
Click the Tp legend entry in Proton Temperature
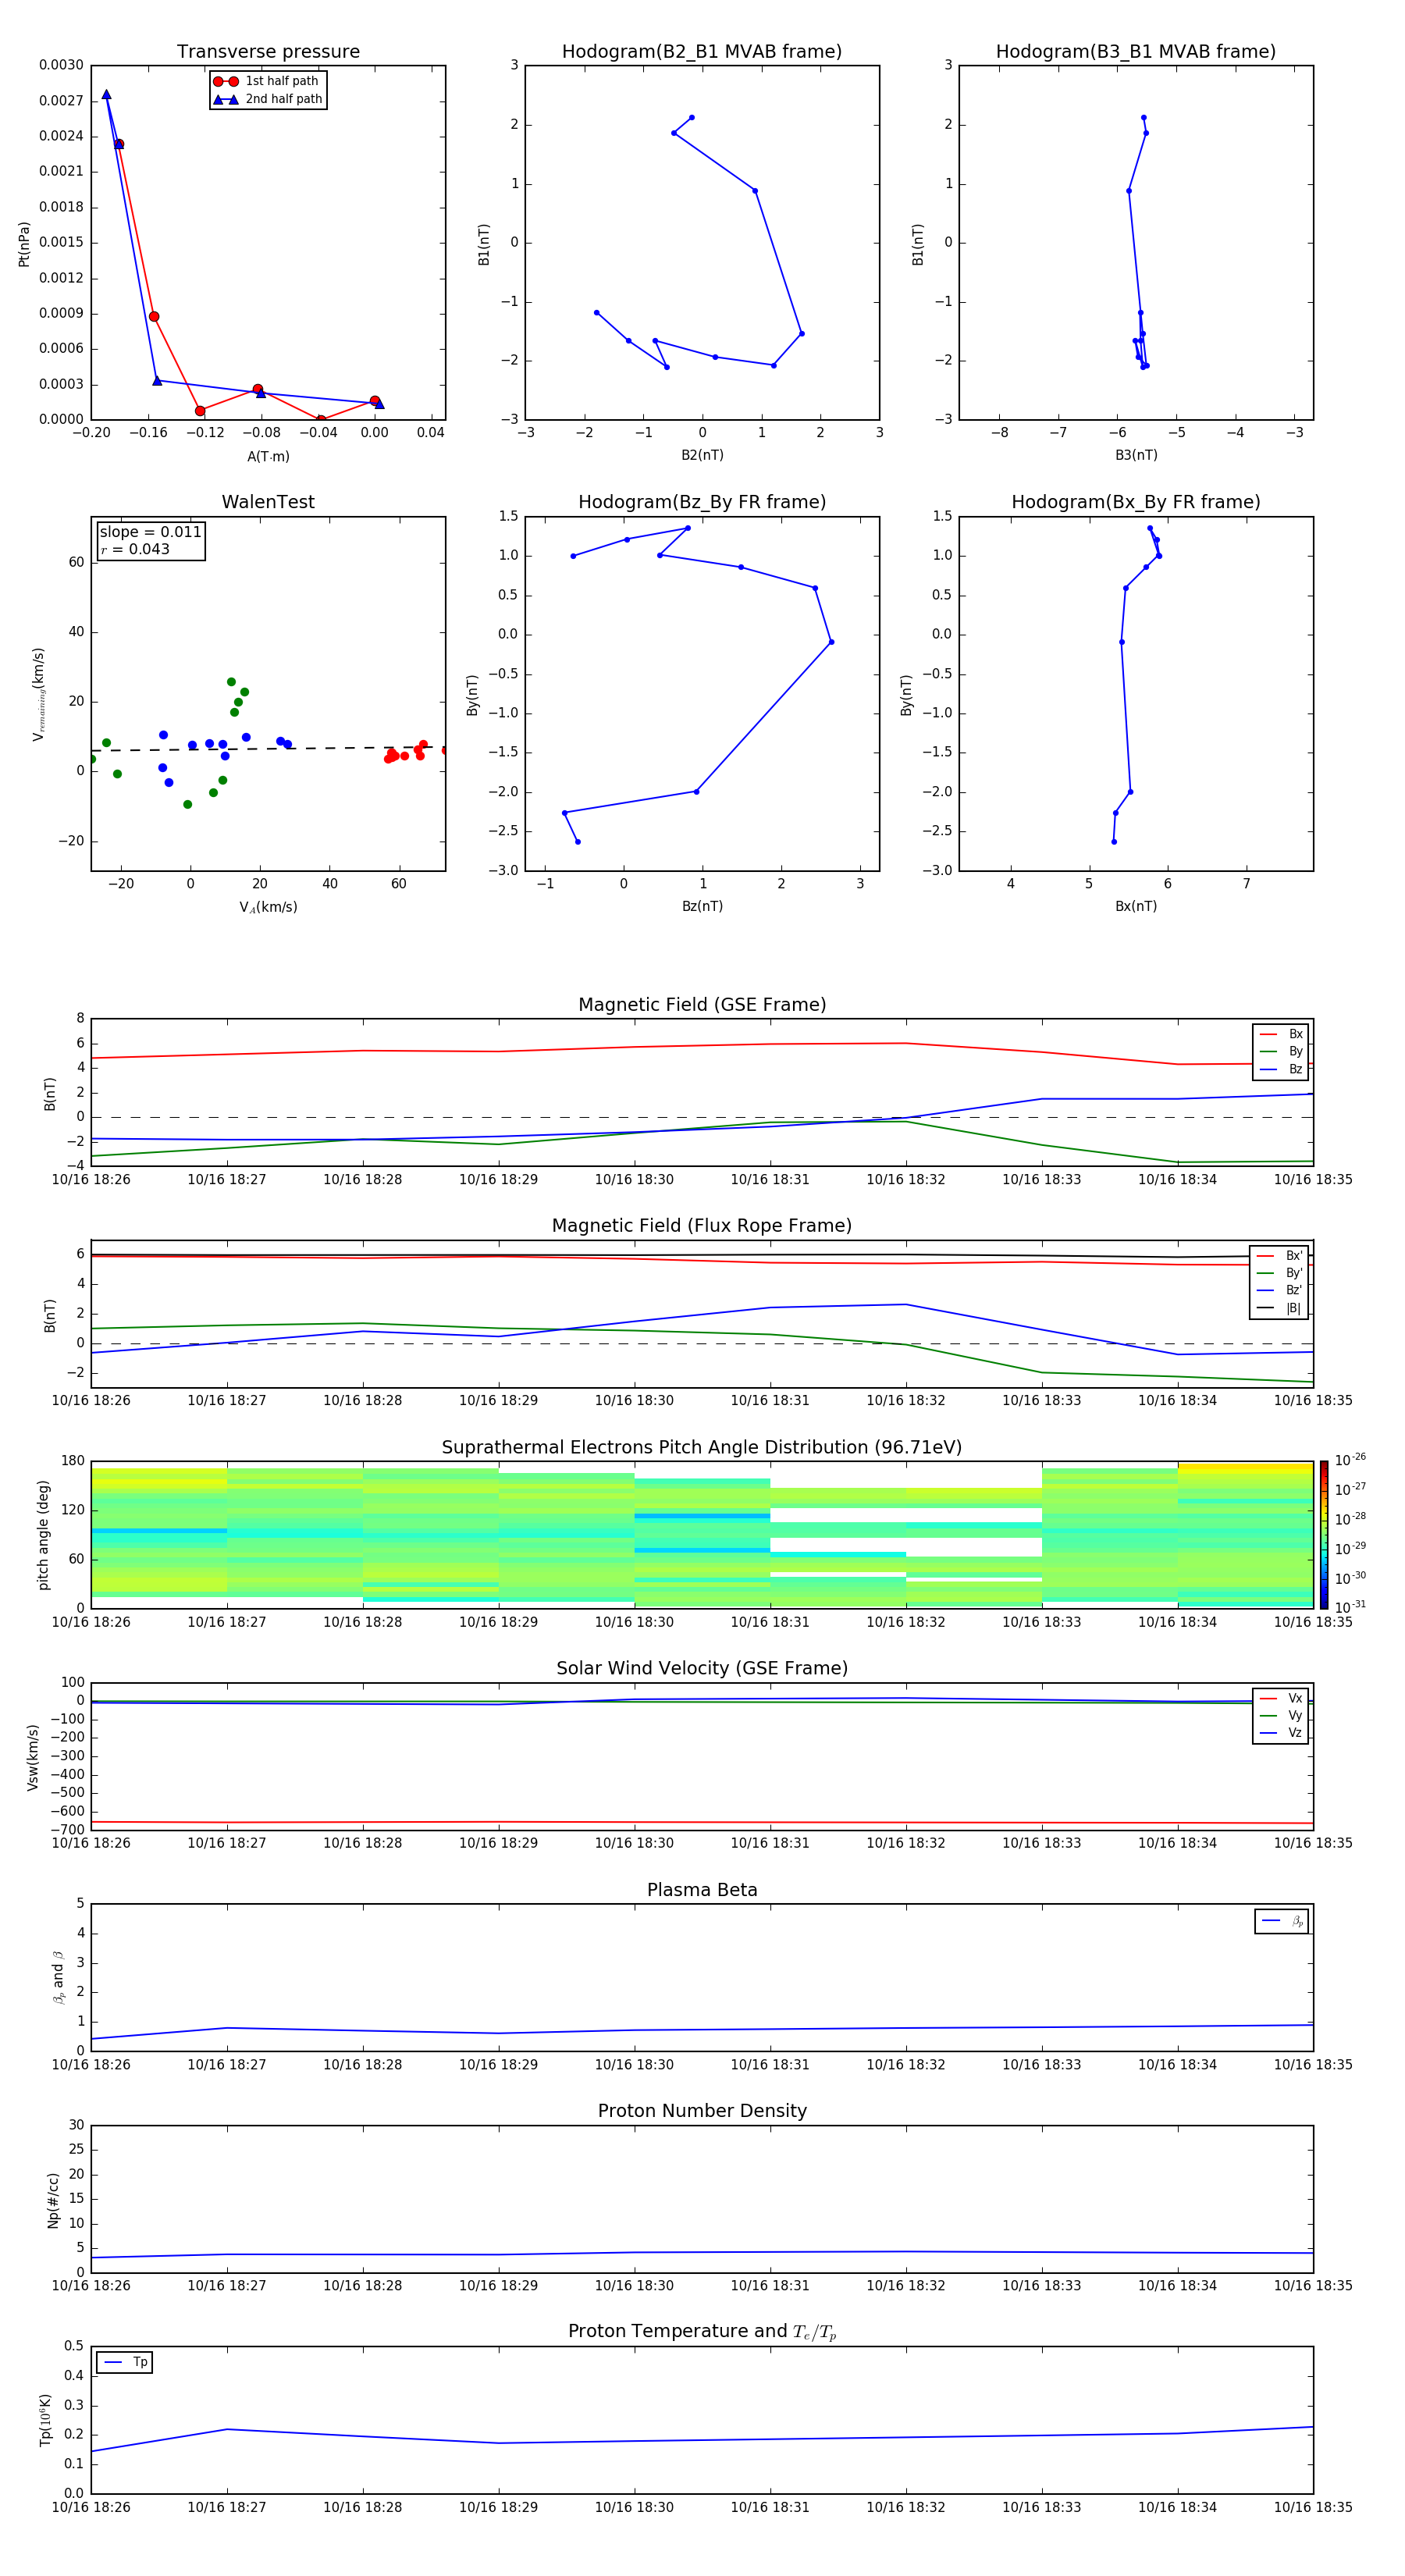point(124,2362)
